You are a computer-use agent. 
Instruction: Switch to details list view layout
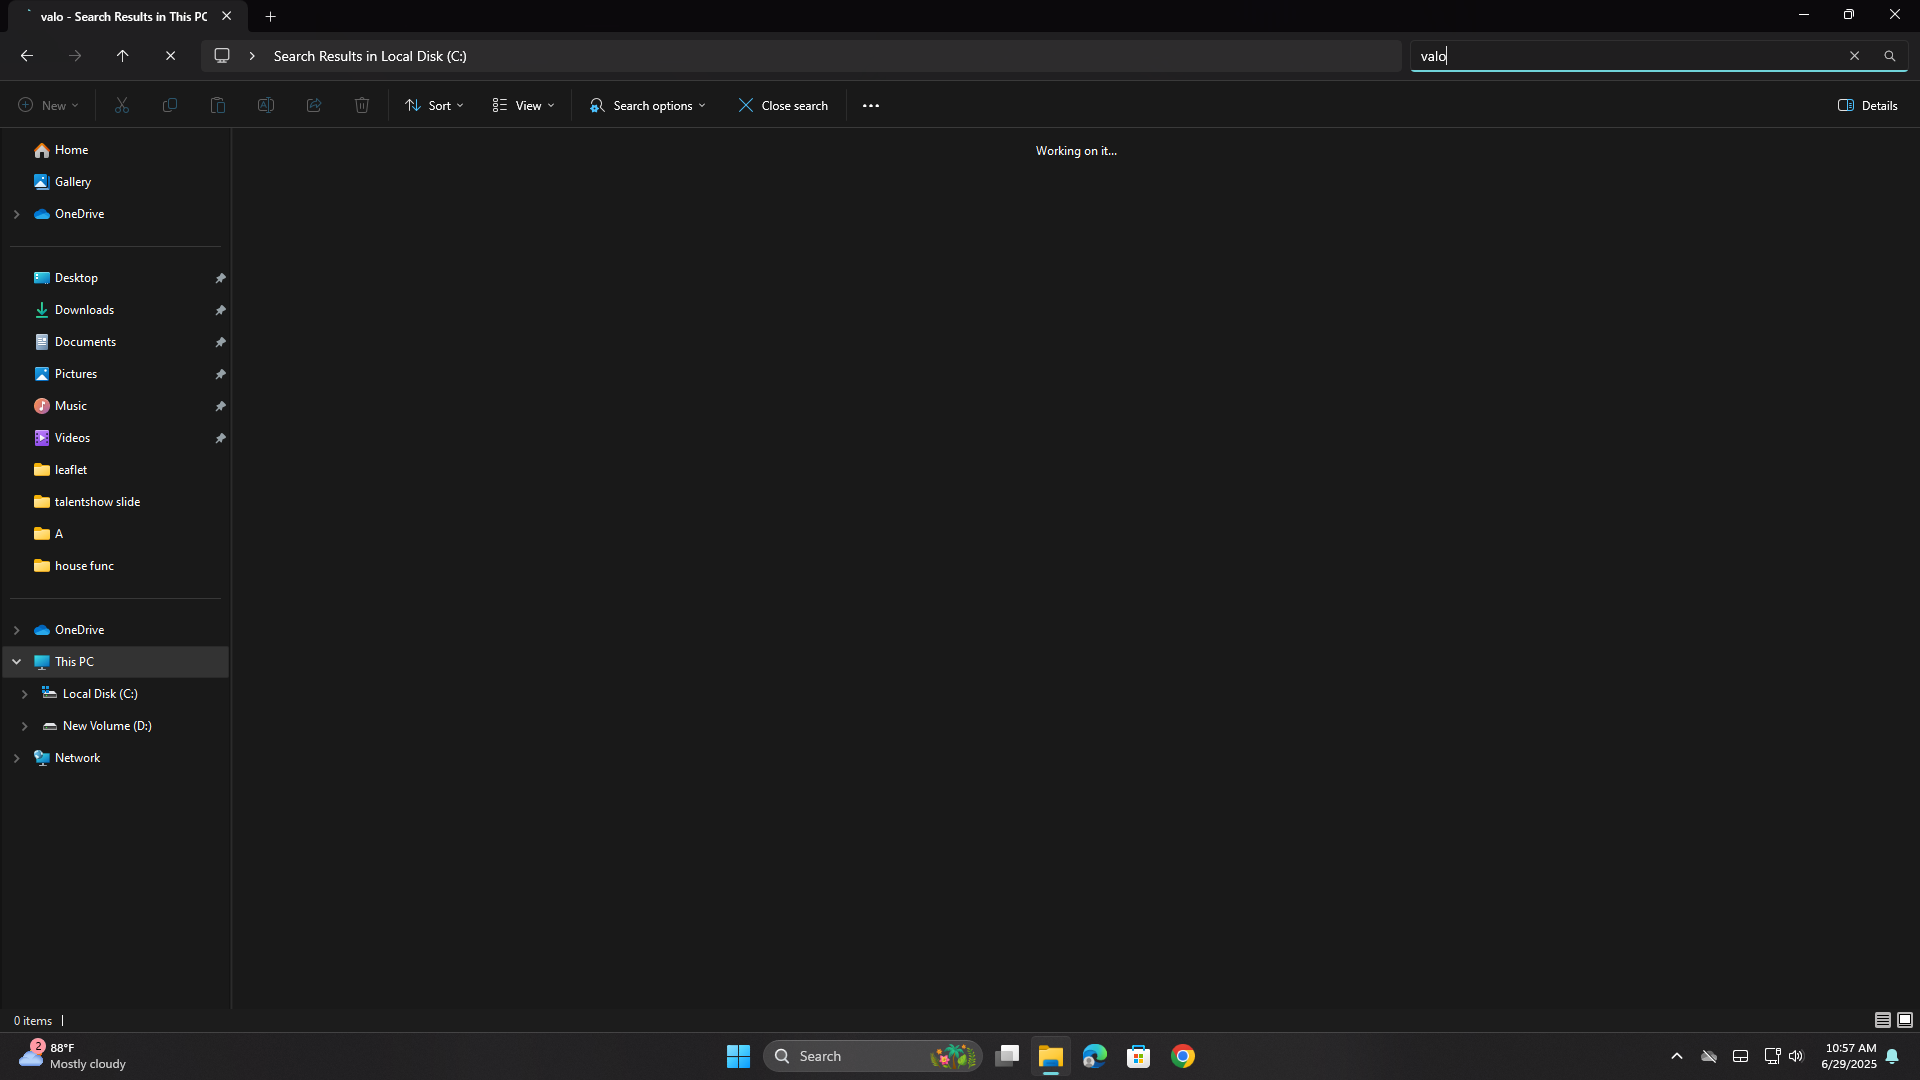(x=1883, y=1020)
